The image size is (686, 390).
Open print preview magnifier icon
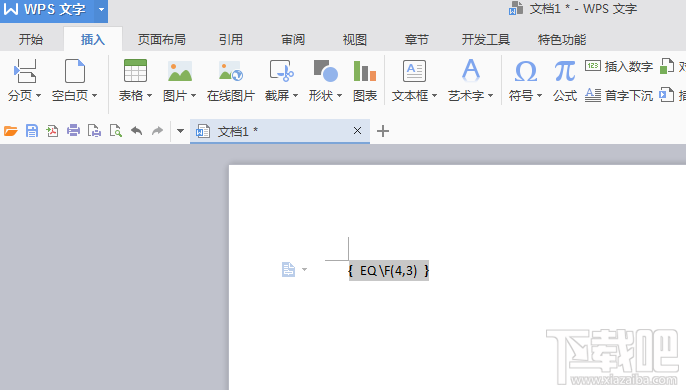pyautogui.click(x=116, y=131)
